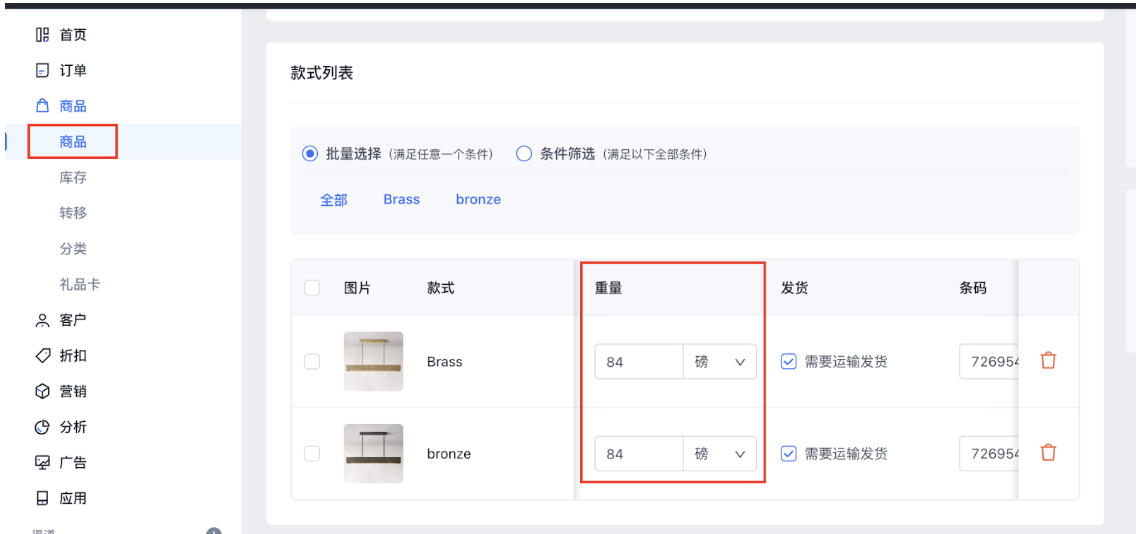Delete the Brass variant with trash icon
The height and width of the screenshot is (534, 1140).
[x=1048, y=361]
